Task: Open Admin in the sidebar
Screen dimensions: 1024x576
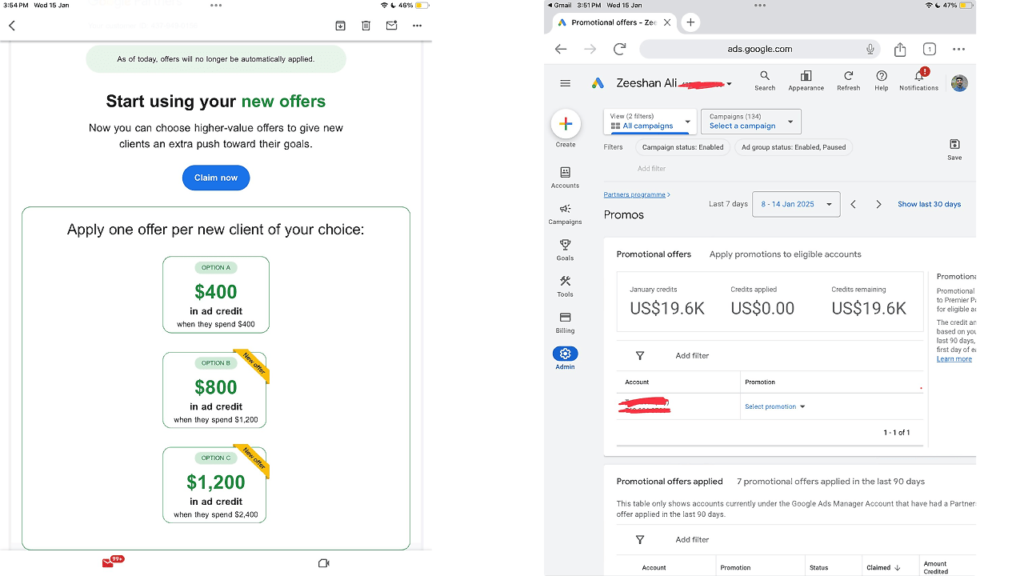Action: [x=565, y=358]
